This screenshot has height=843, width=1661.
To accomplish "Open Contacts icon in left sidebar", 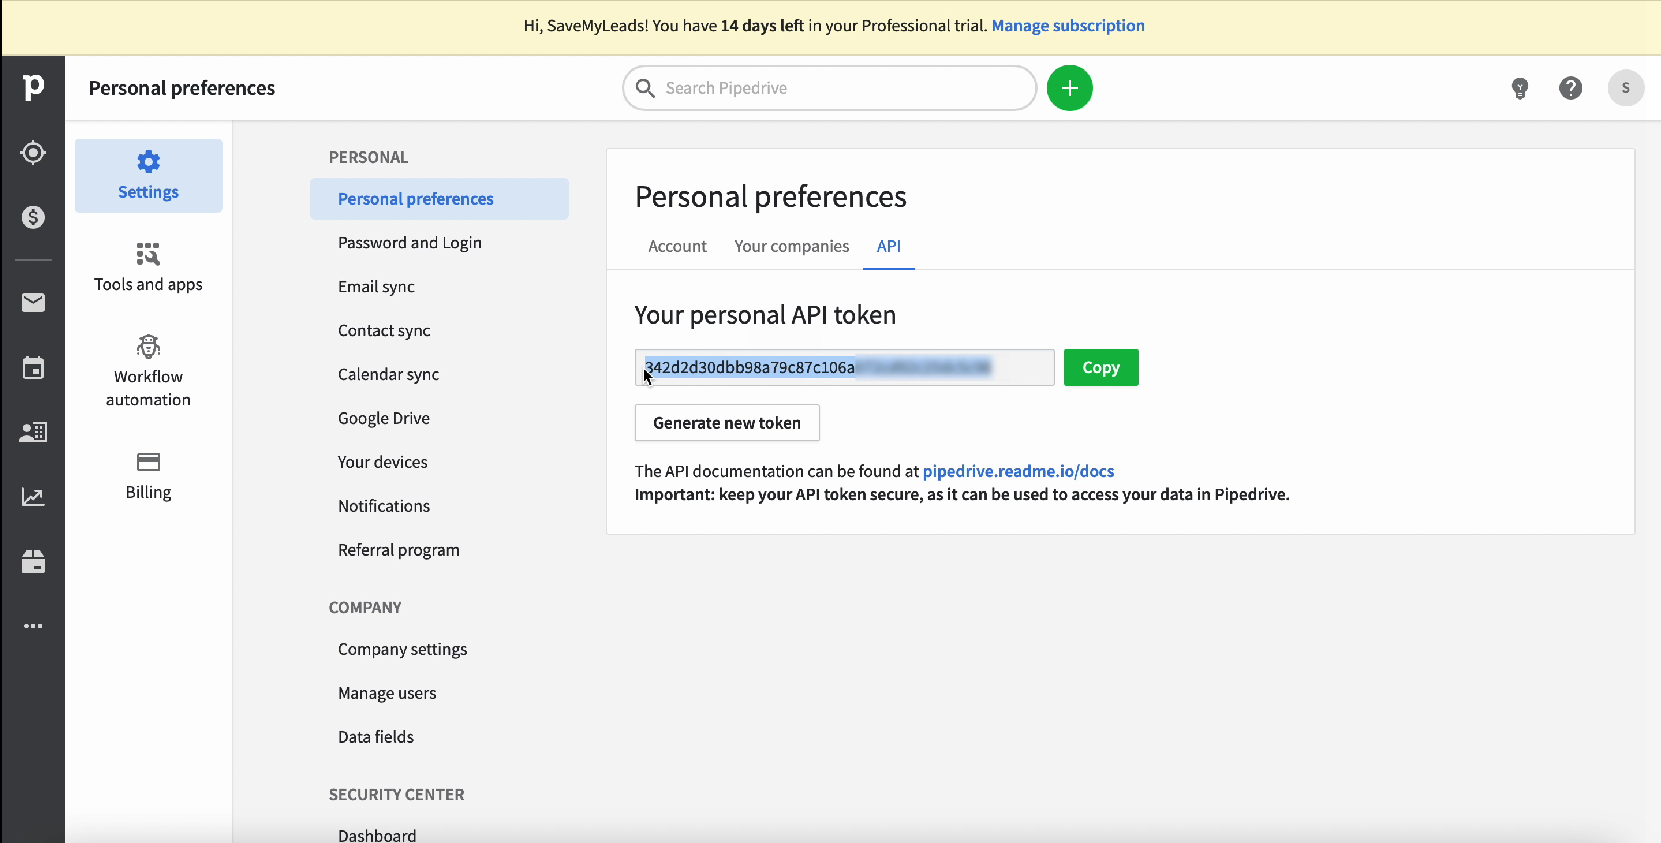I will (x=33, y=432).
